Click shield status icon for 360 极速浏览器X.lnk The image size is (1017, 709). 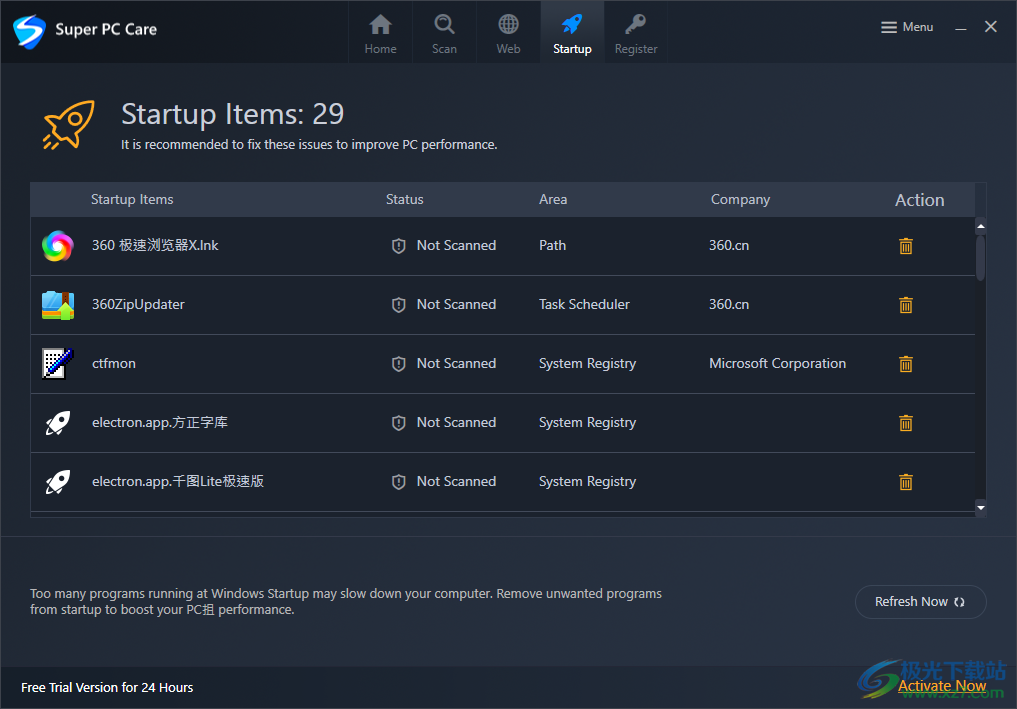click(x=399, y=246)
